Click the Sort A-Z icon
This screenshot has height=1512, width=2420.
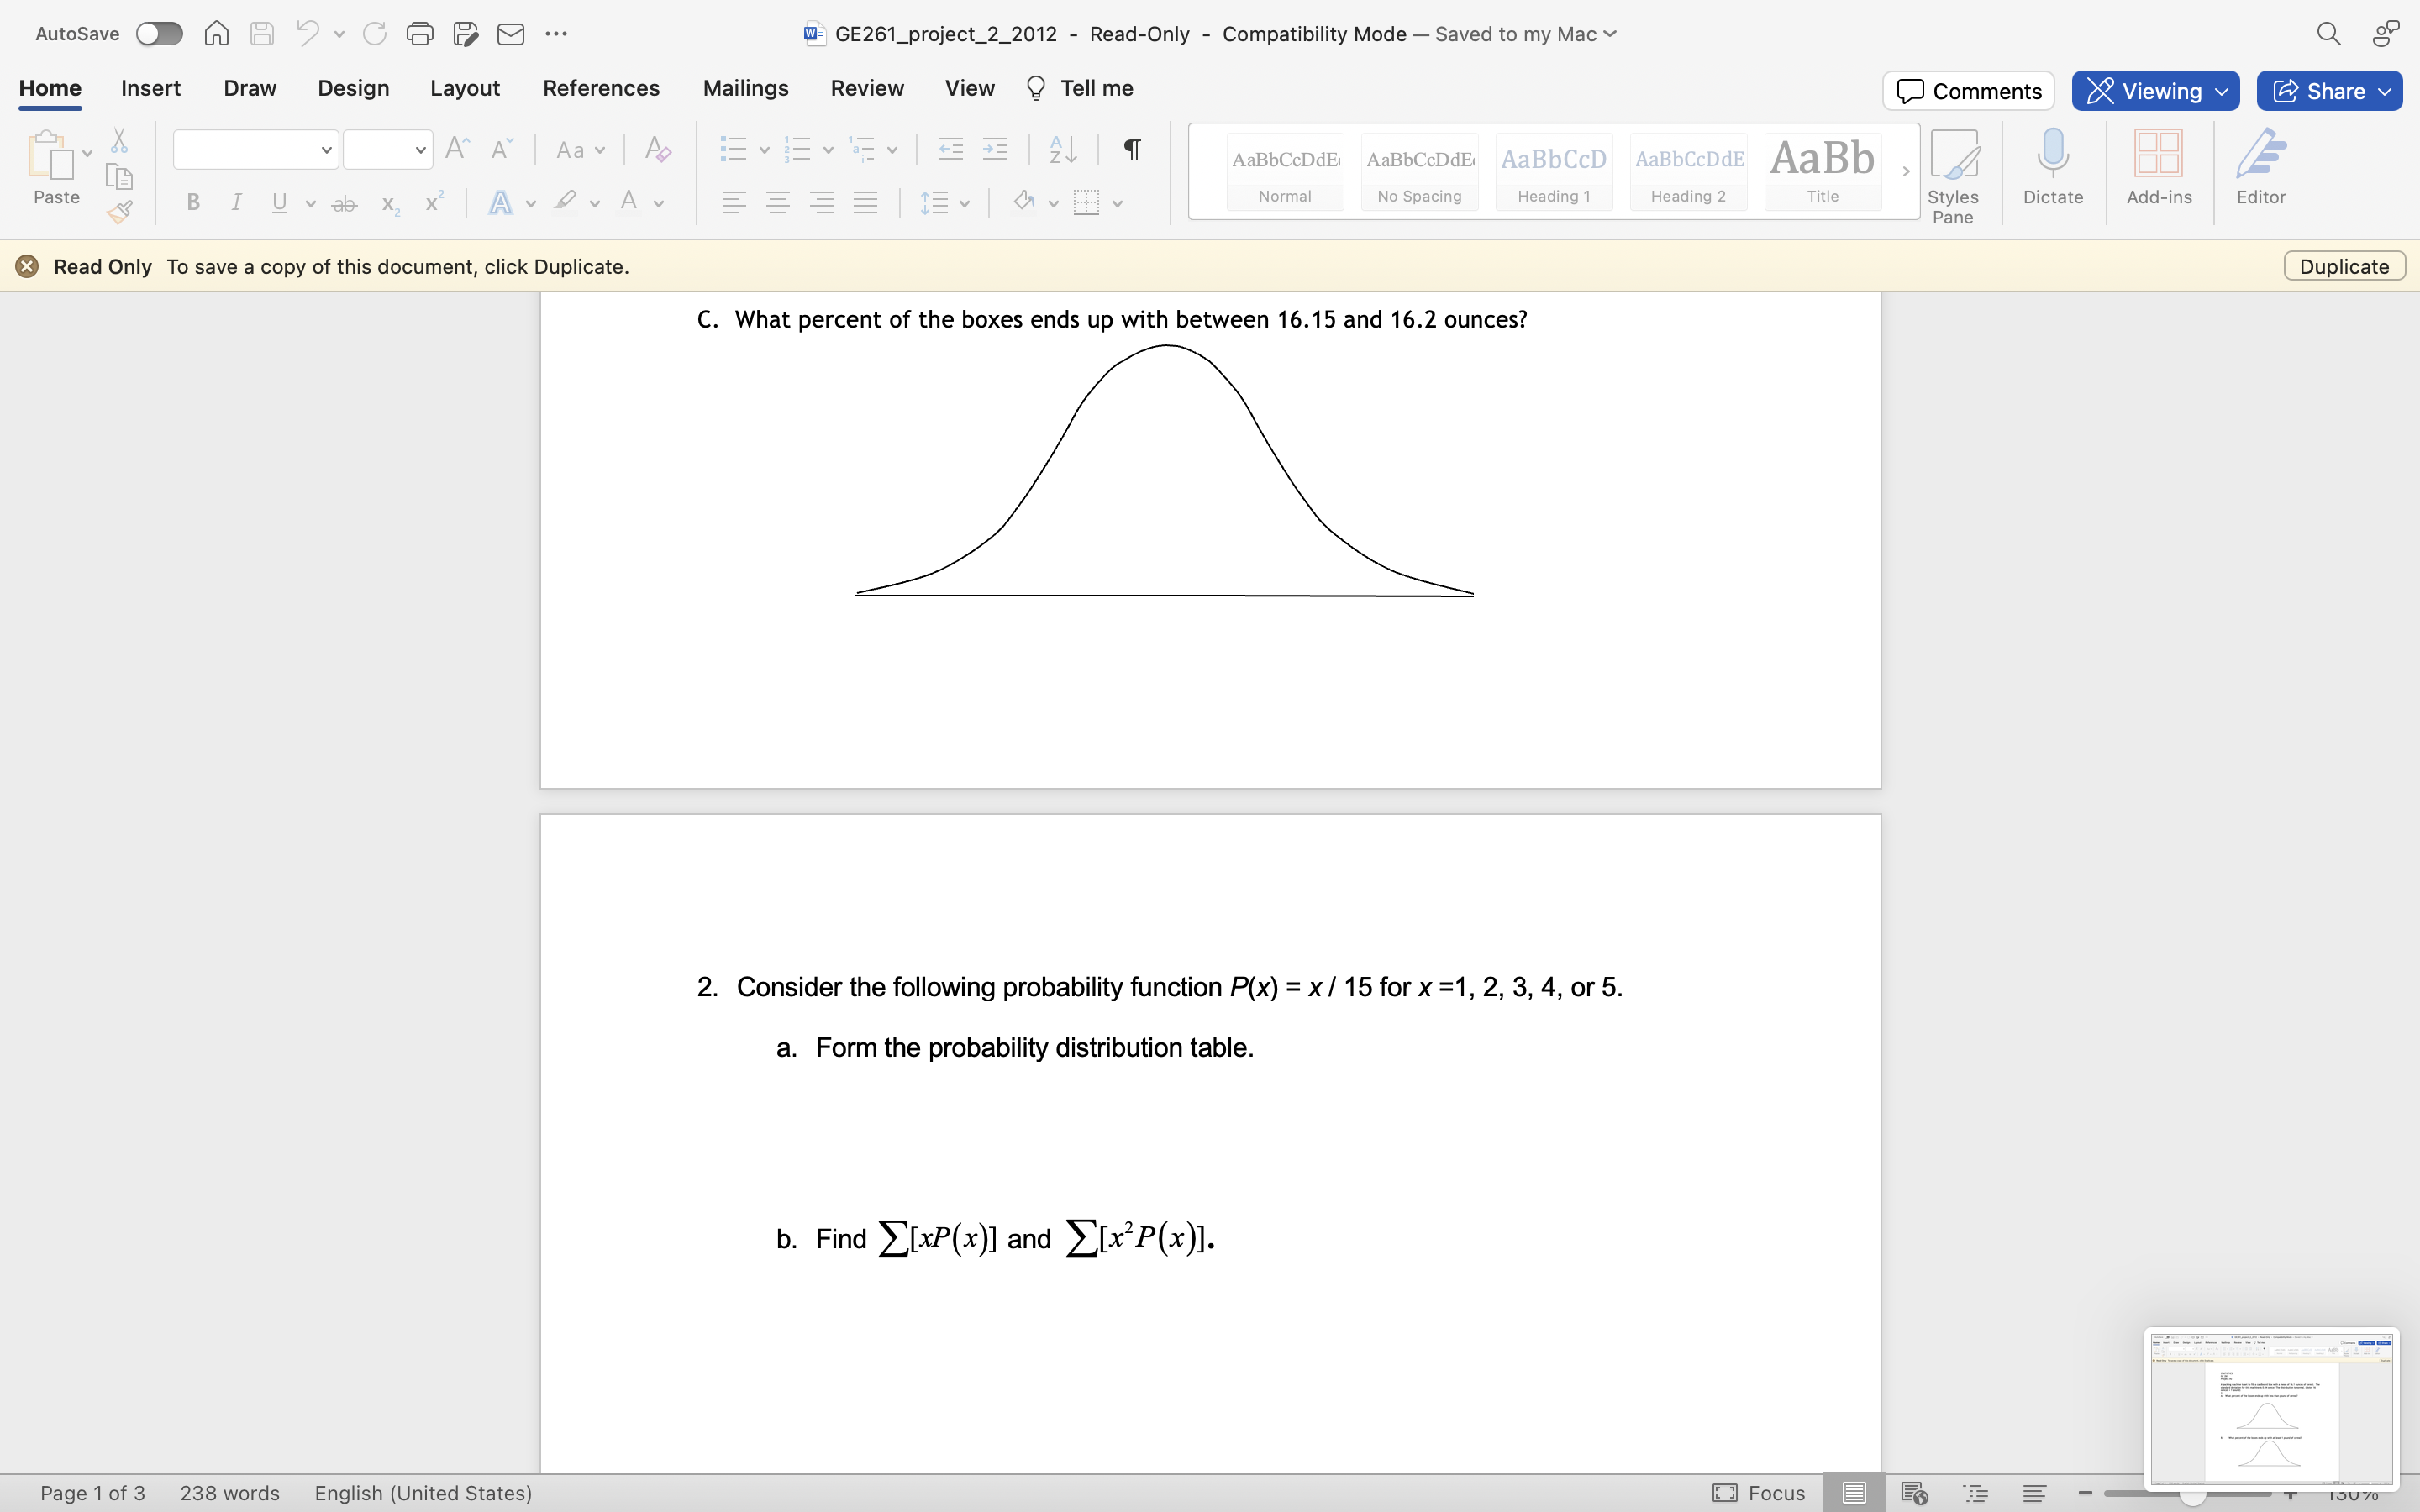coord(1062,150)
